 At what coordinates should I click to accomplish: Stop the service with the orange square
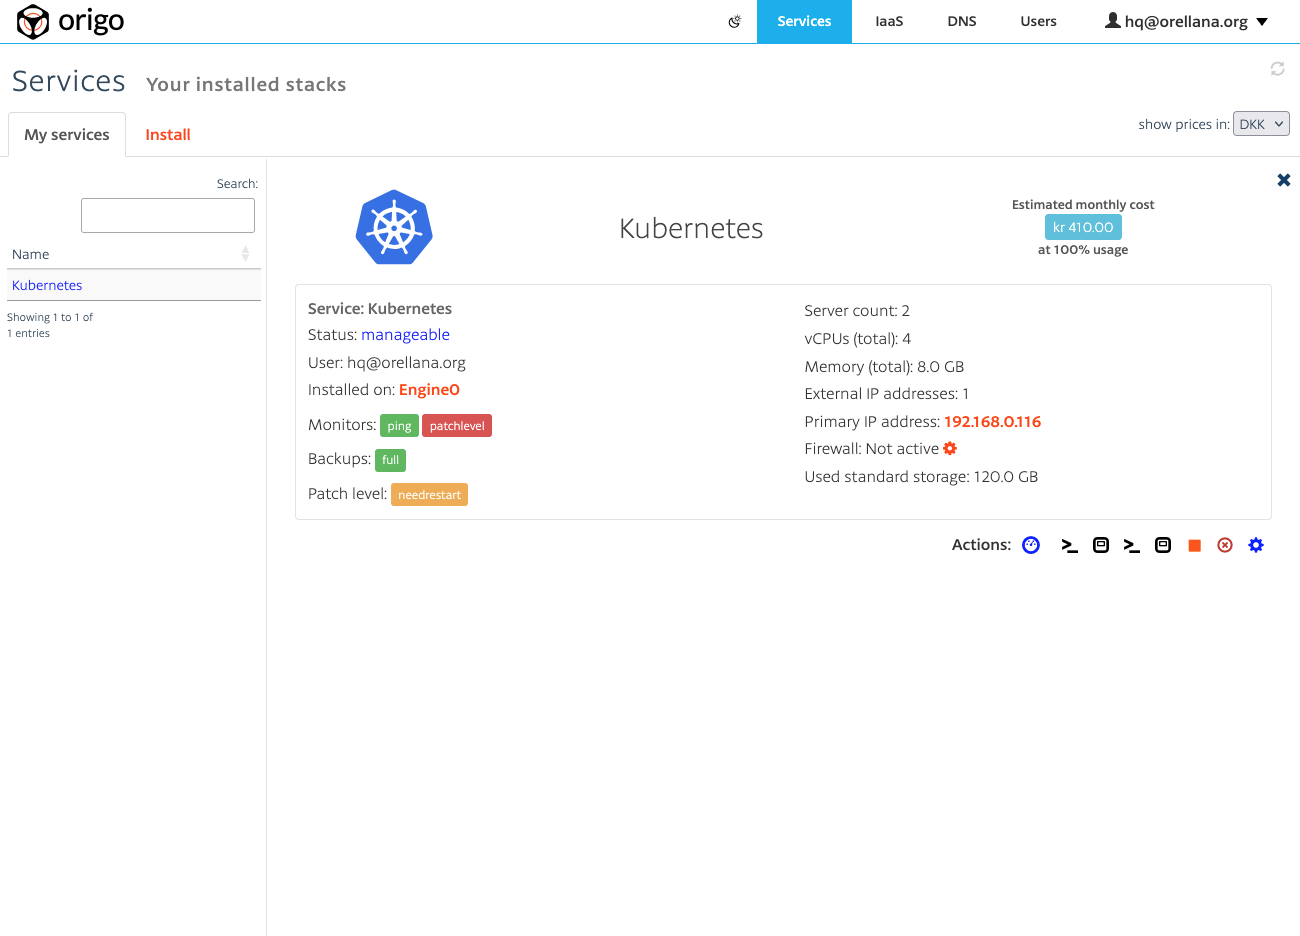(x=1194, y=545)
